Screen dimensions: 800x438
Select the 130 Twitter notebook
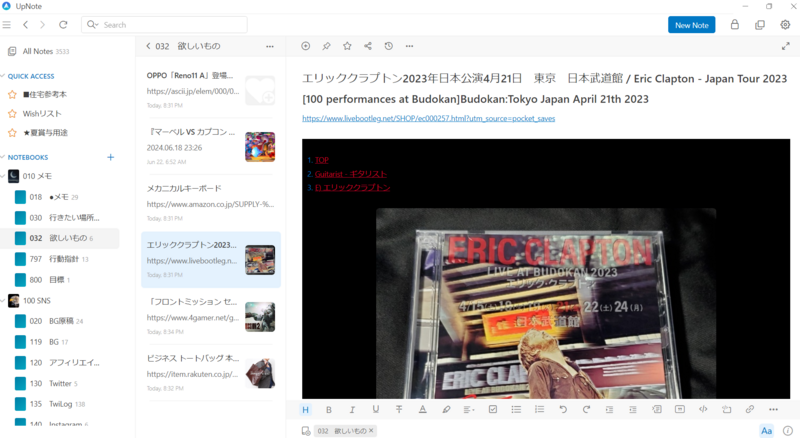click(54, 383)
